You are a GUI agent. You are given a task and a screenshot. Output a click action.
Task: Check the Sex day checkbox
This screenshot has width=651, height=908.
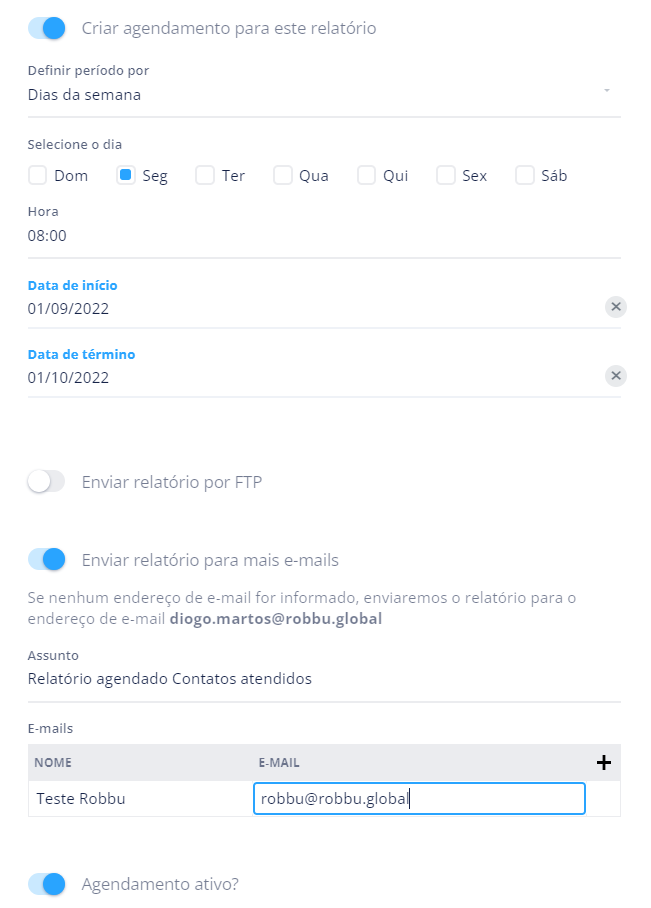click(x=446, y=176)
